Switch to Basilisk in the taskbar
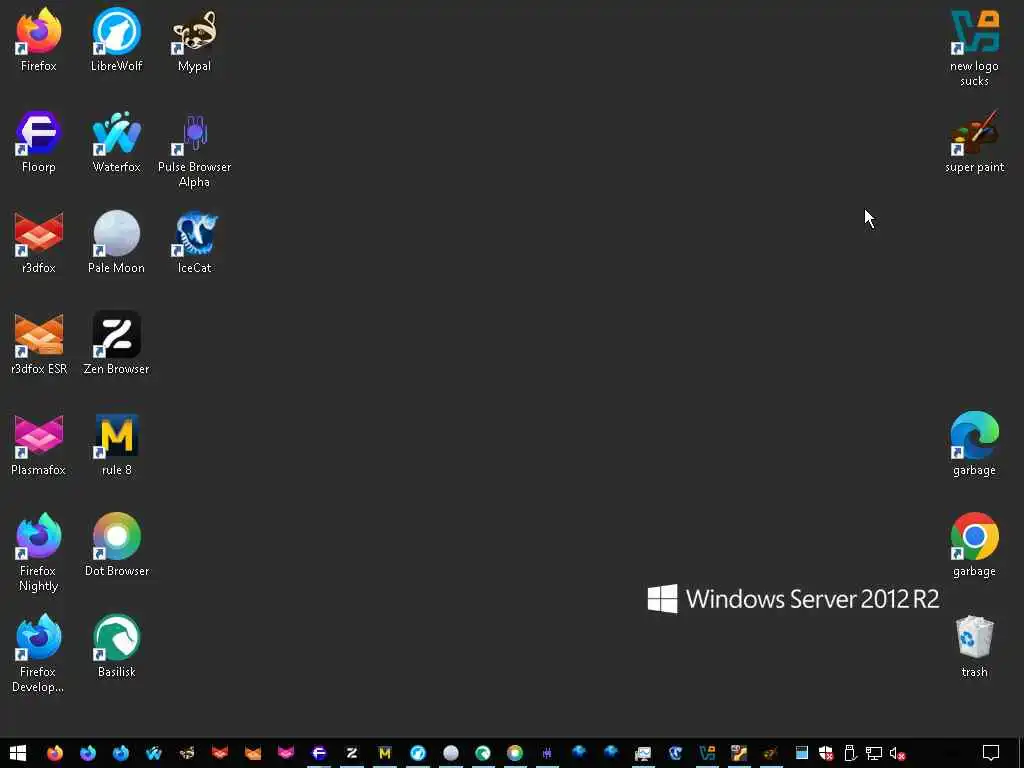This screenshot has width=1024, height=768. point(483,753)
